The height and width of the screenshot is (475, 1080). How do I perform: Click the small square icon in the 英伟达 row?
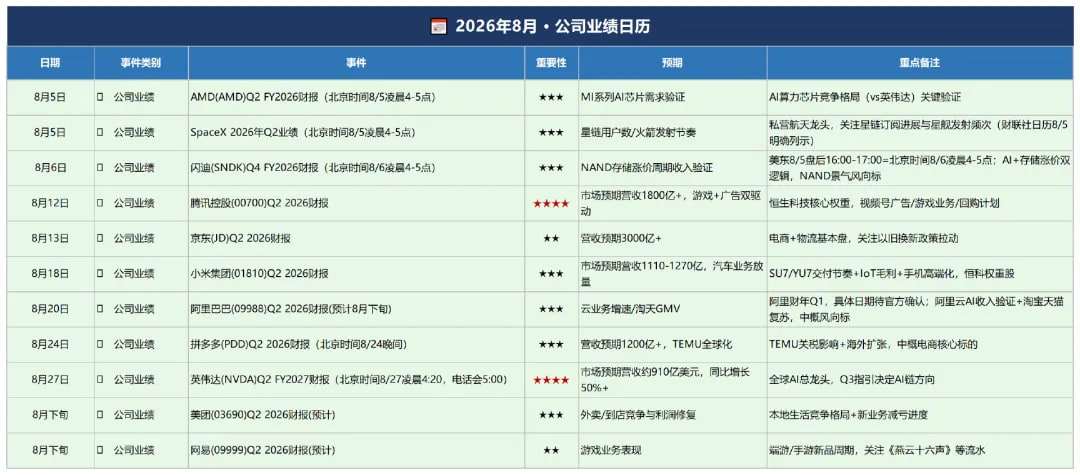click(101, 379)
